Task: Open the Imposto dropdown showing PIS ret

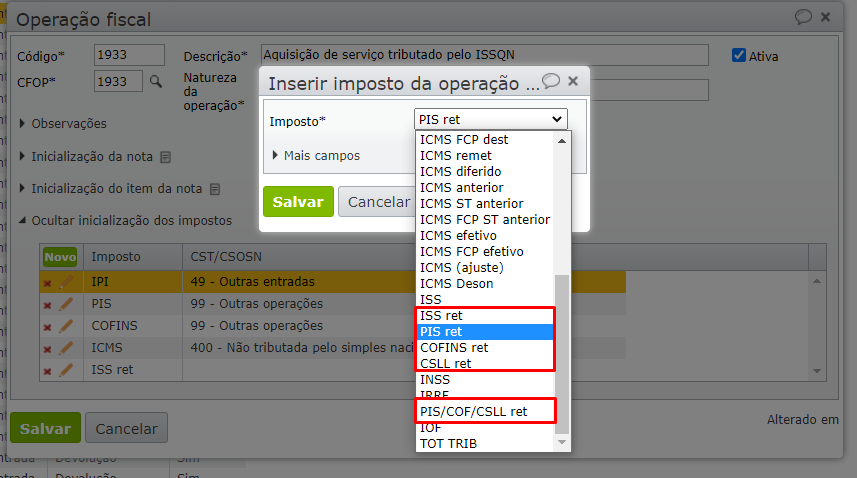Action: 491,119
